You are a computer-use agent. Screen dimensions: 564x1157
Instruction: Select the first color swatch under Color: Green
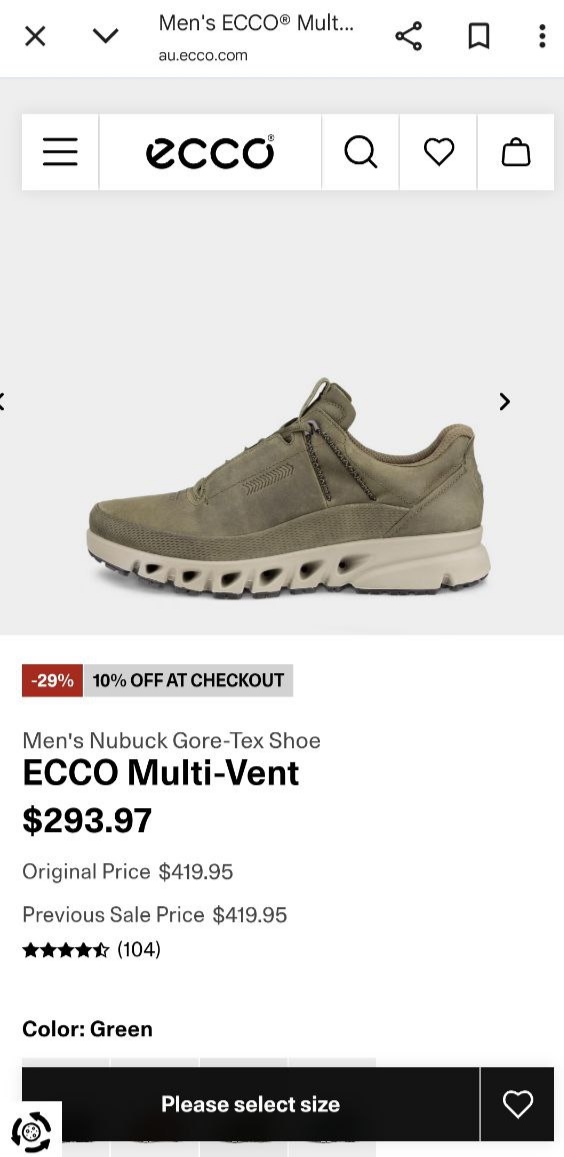tap(66, 1063)
